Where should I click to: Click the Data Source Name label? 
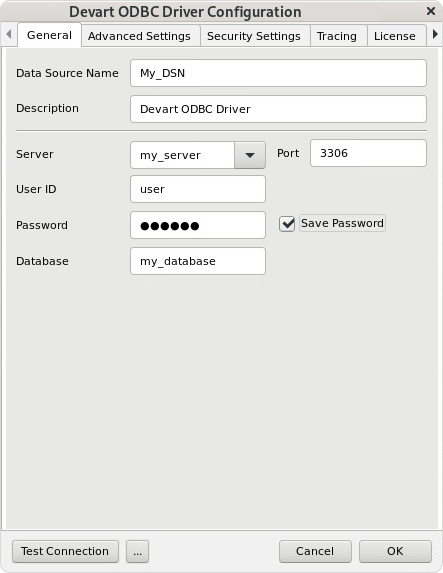67,73
